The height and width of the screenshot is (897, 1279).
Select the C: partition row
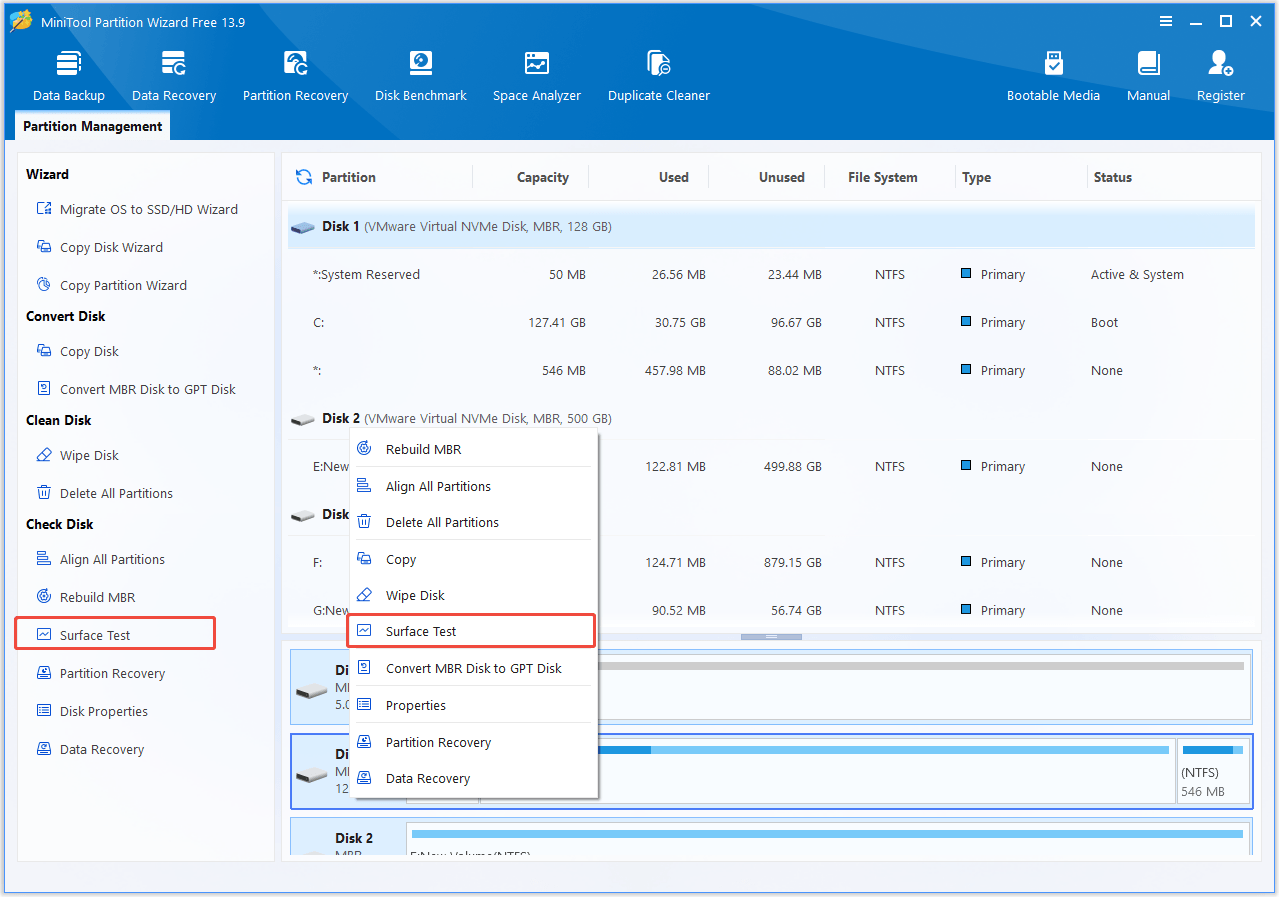771,322
